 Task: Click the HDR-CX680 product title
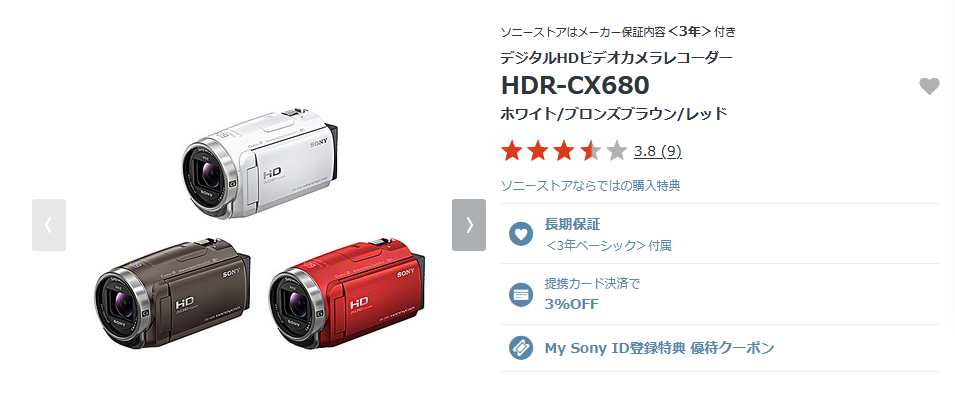(x=575, y=86)
